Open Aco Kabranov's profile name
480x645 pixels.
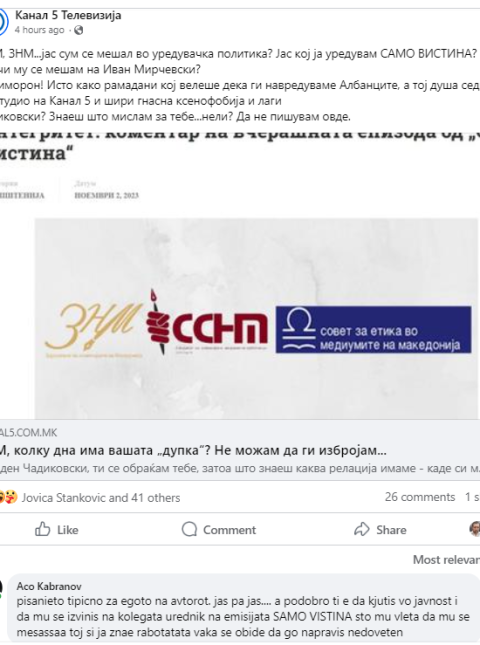click(x=49, y=586)
